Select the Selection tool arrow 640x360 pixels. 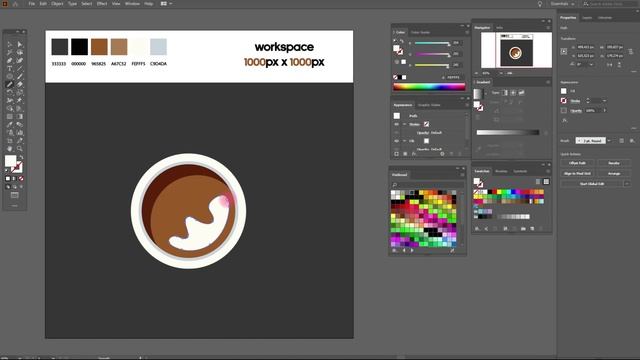(10, 44)
